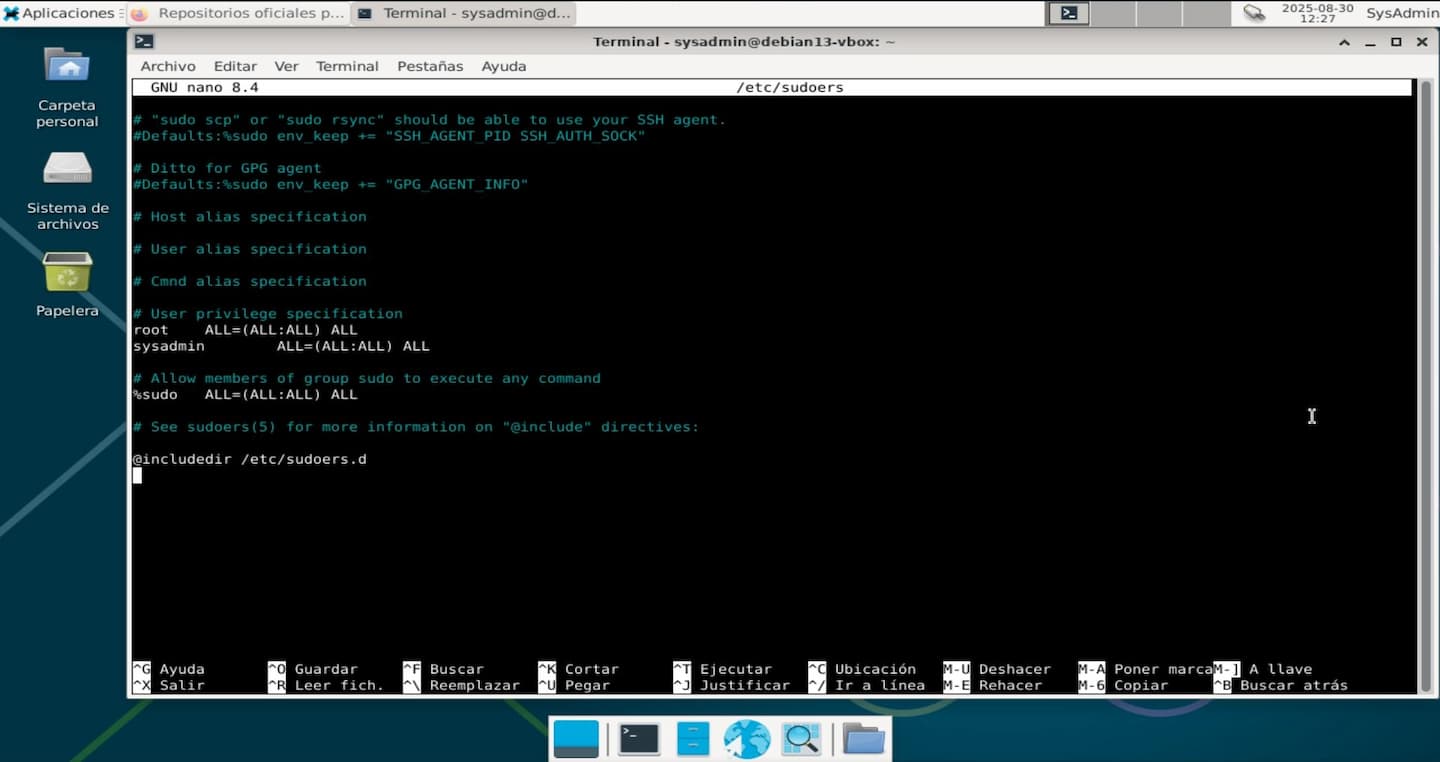Click the date and time clock
The height and width of the screenshot is (762, 1440).
1317,13
